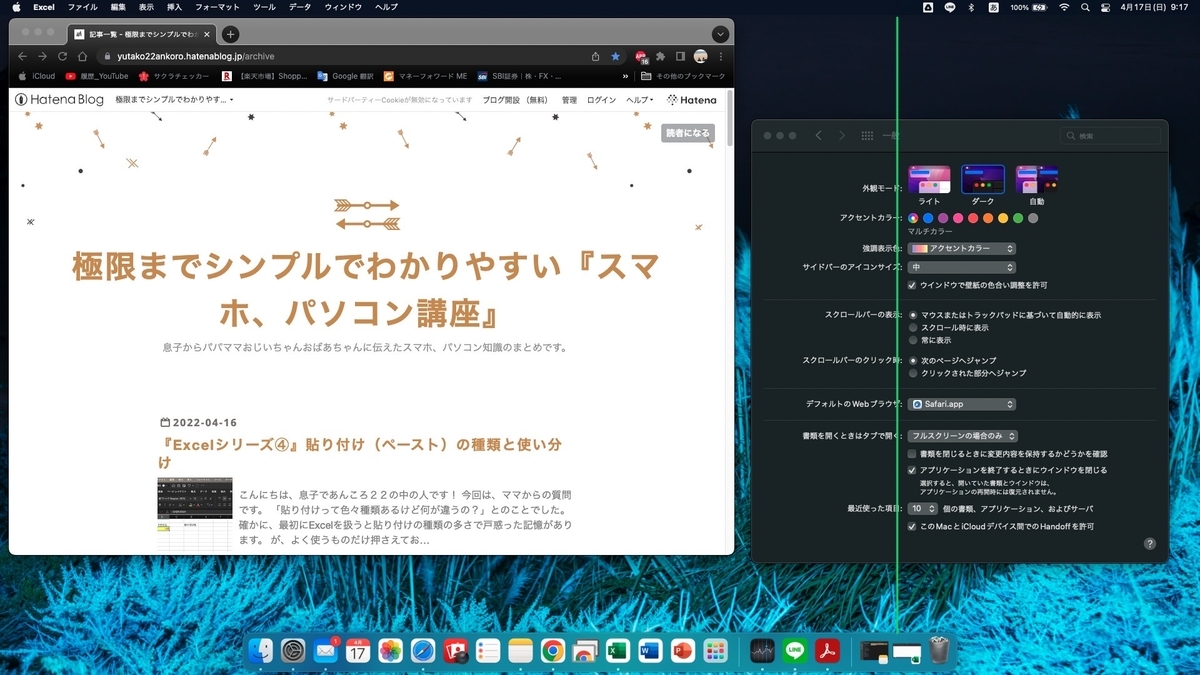Launch Google Chrome from the Dock
This screenshot has height=675, width=1200.
(x=553, y=650)
